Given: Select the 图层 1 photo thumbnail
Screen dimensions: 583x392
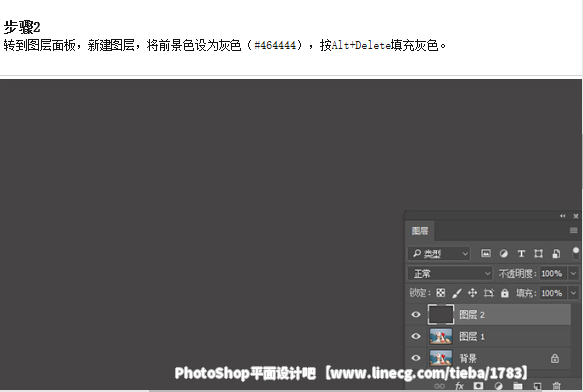Looking at the screenshot, I should pyautogui.click(x=441, y=336).
